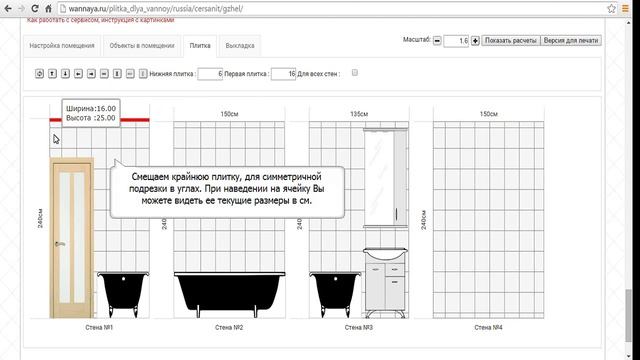Click the reset/rotate tile layout icon
This screenshot has width=640, height=360.
coord(39,74)
